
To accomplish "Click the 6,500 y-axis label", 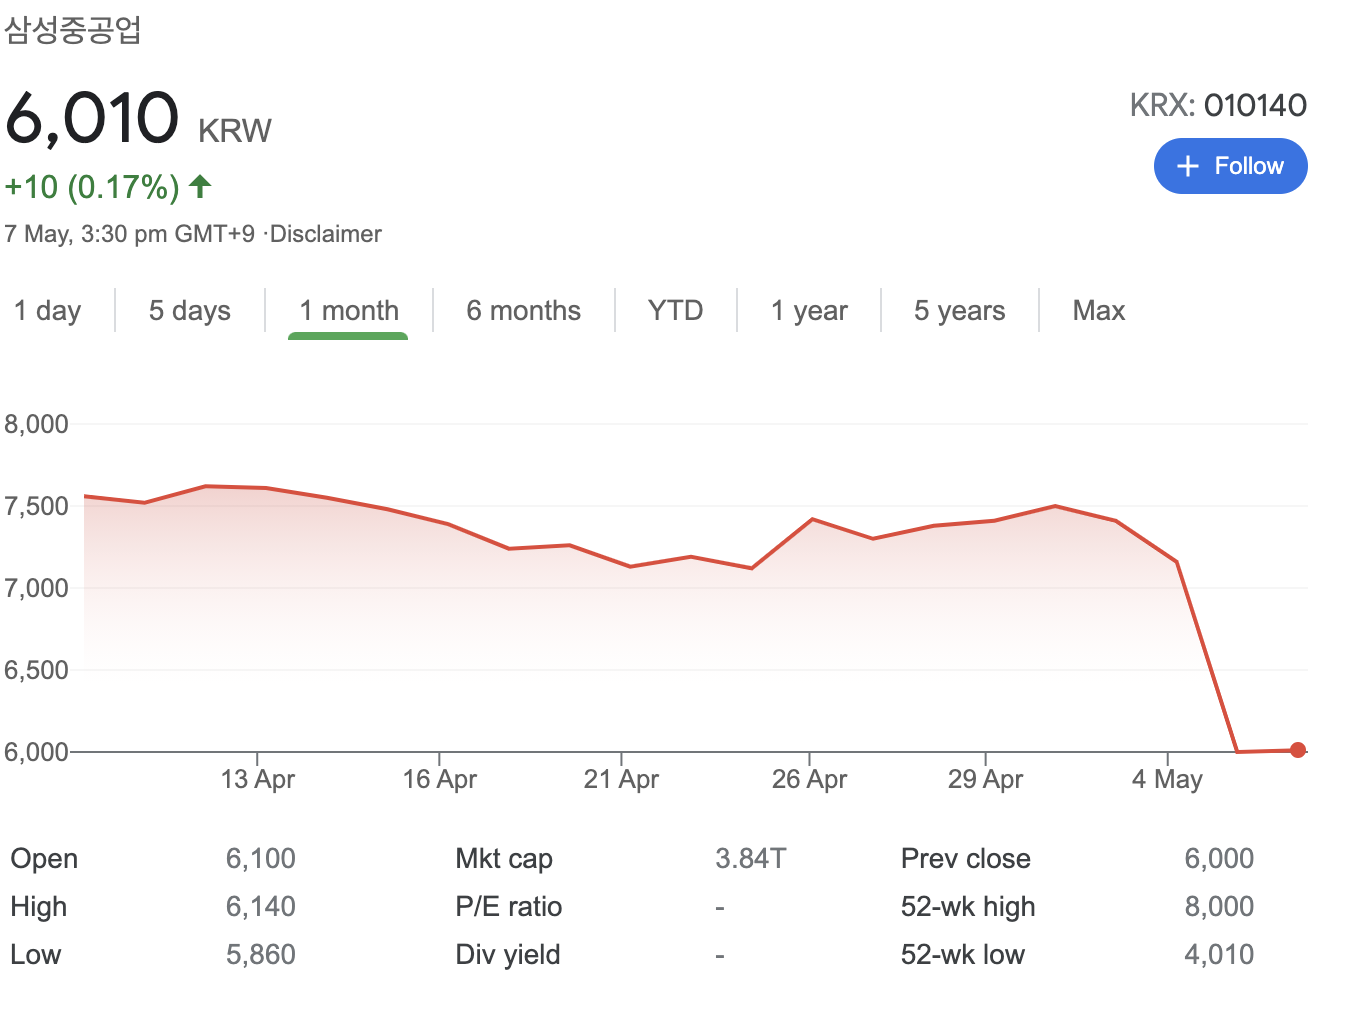I will coord(37,670).
